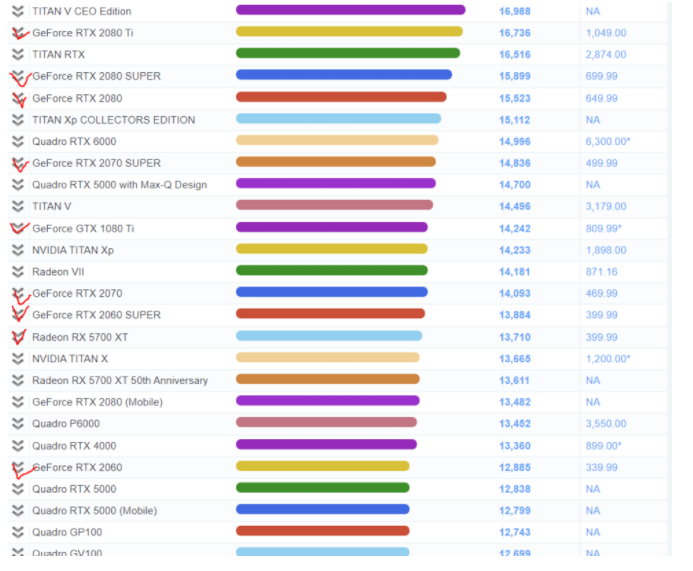Click score 16,736 for RTX 2080 Ti

tap(515, 33)
